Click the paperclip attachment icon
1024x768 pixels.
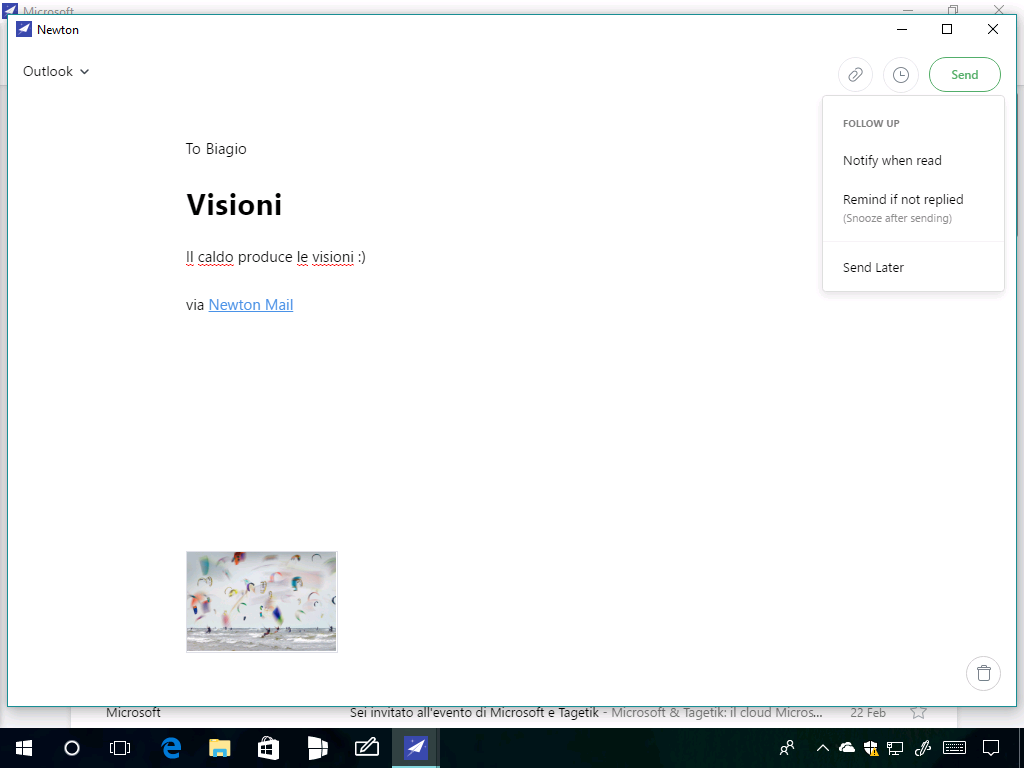[855, 74]
